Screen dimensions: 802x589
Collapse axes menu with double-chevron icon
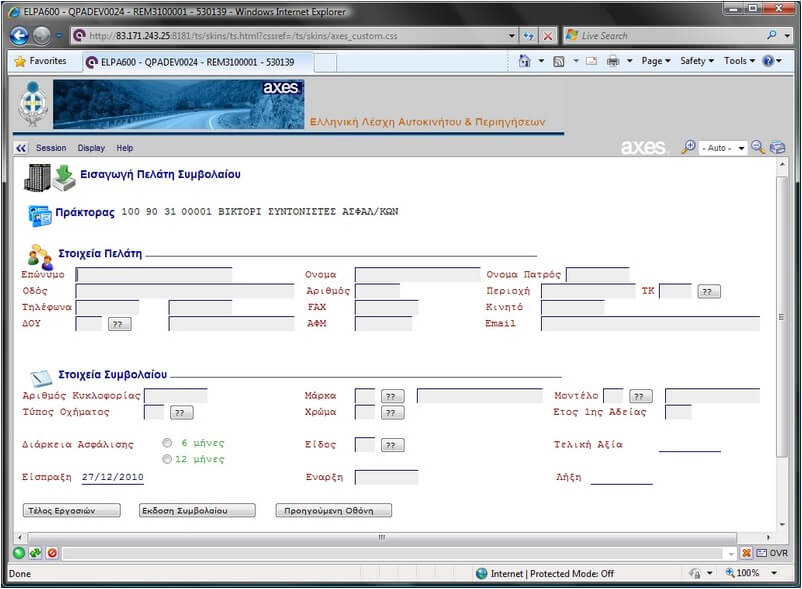(x=20, y=148)
